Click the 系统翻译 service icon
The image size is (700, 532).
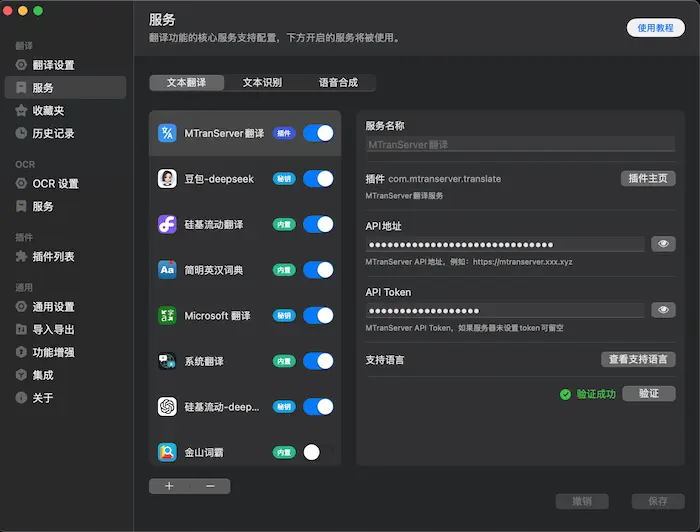click(167, 361)
